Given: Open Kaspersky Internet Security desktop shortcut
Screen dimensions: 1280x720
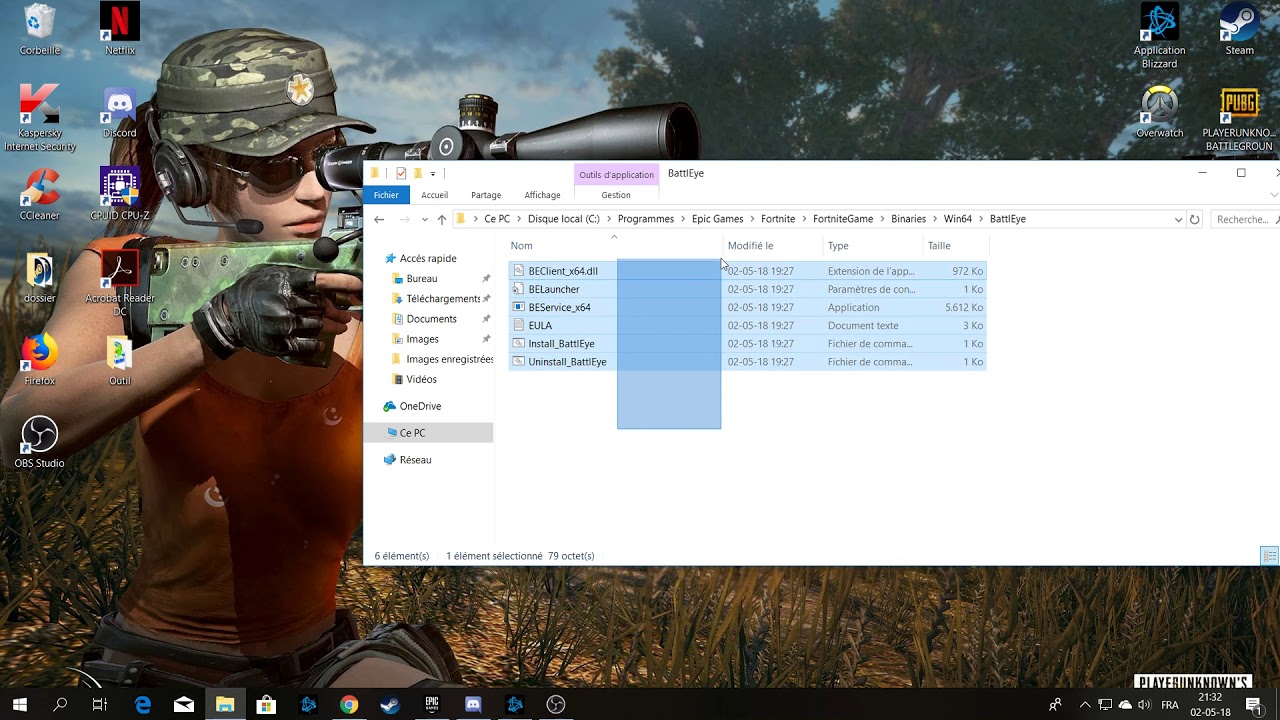Looking at the screenshot, I should 40,119.
